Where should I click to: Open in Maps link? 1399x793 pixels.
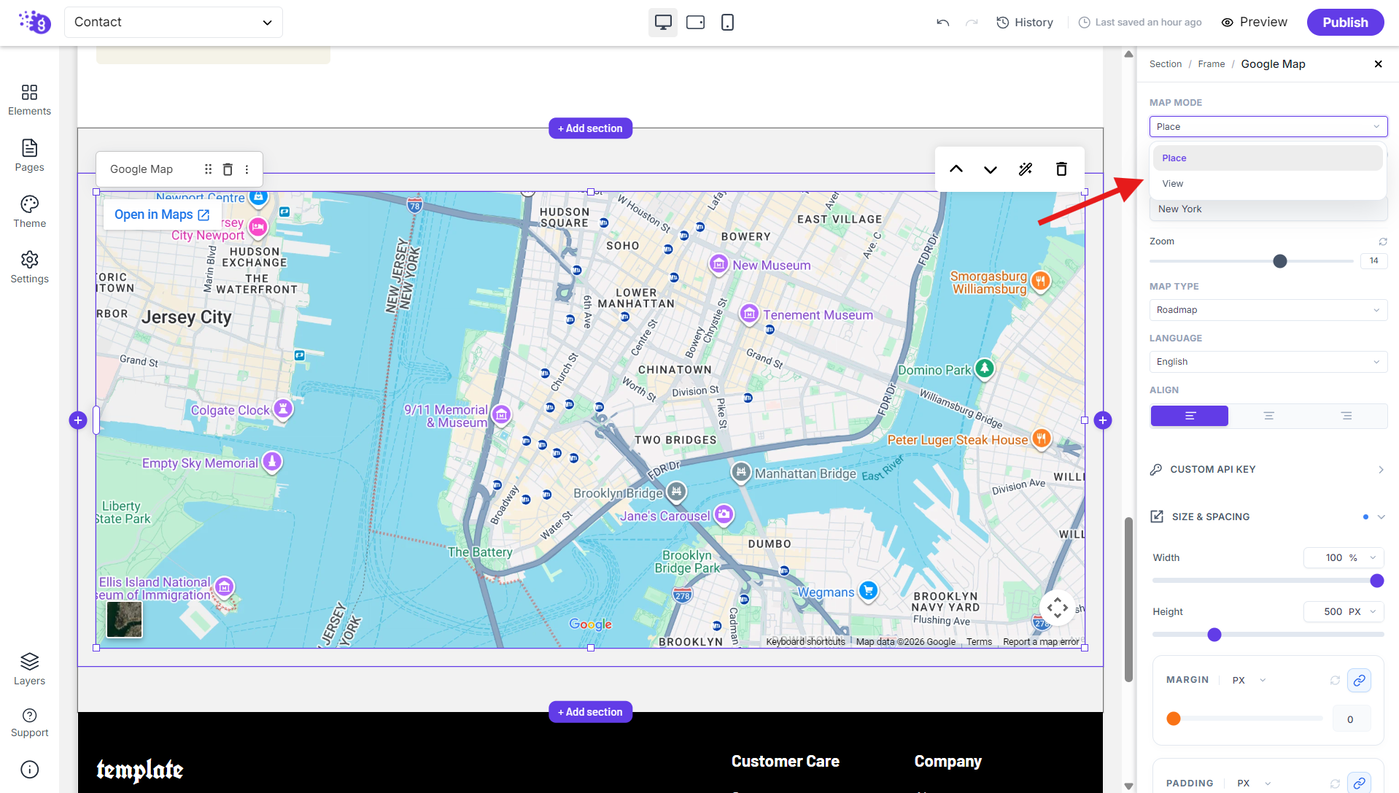(x=162, y=214)
